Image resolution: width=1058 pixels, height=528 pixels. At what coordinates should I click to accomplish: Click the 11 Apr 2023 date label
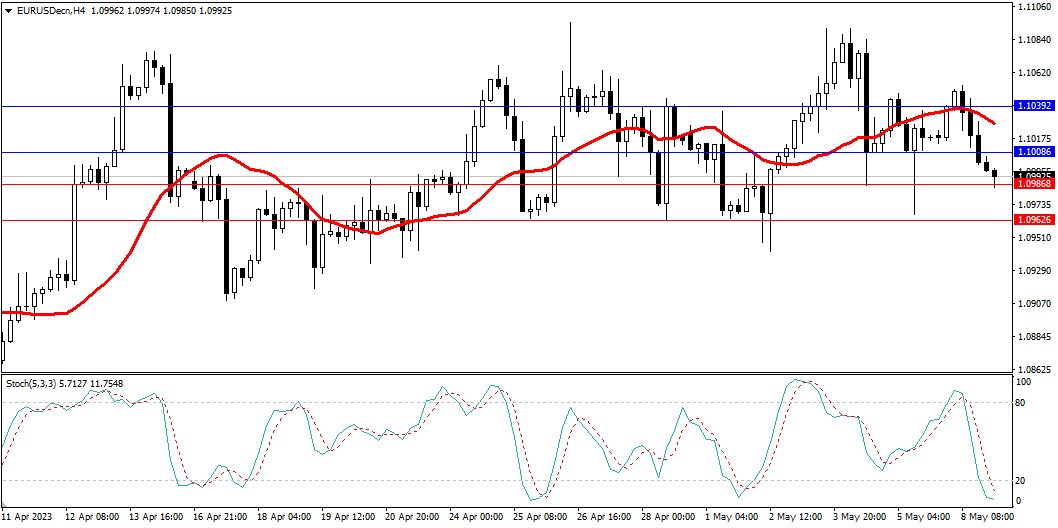pos(26,517)
